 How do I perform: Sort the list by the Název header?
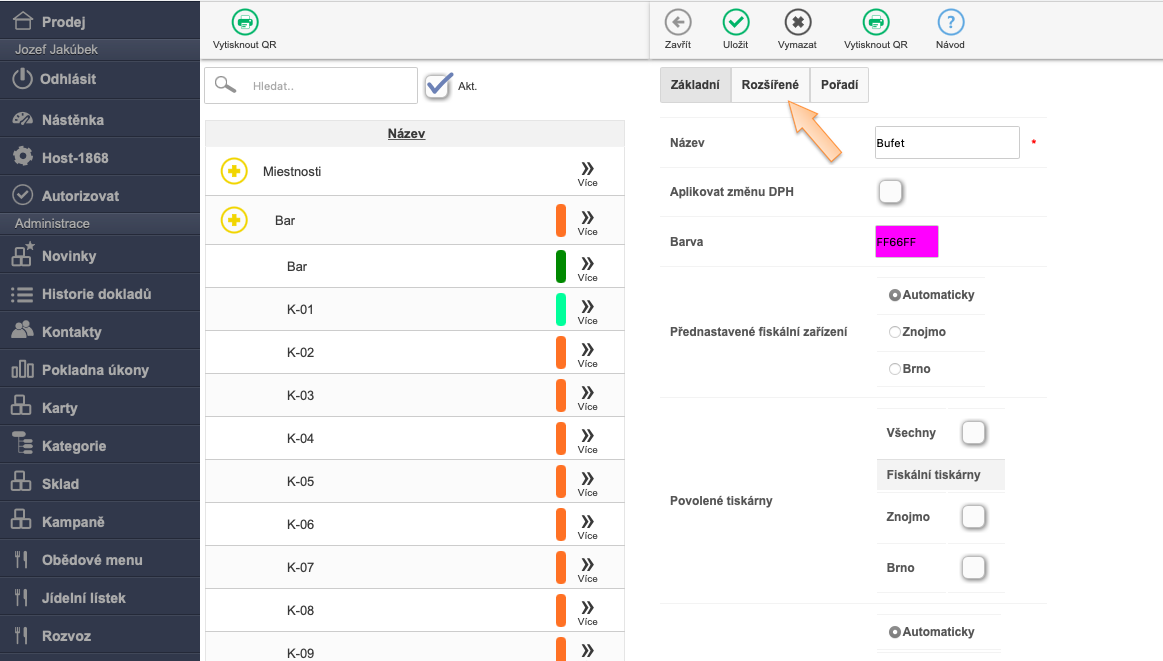[406, 134]
